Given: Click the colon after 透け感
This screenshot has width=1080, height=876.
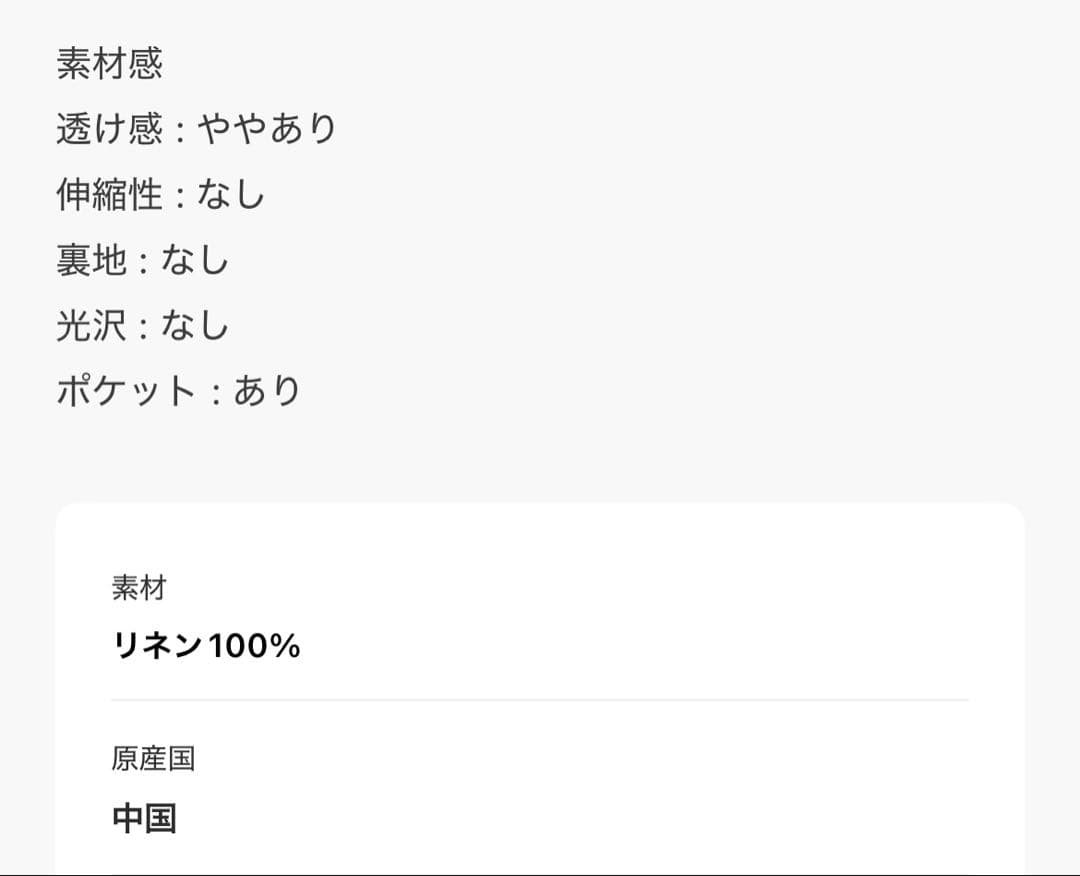Looking at the screenshot, I should pyautogui.click(x=180, y=131).
